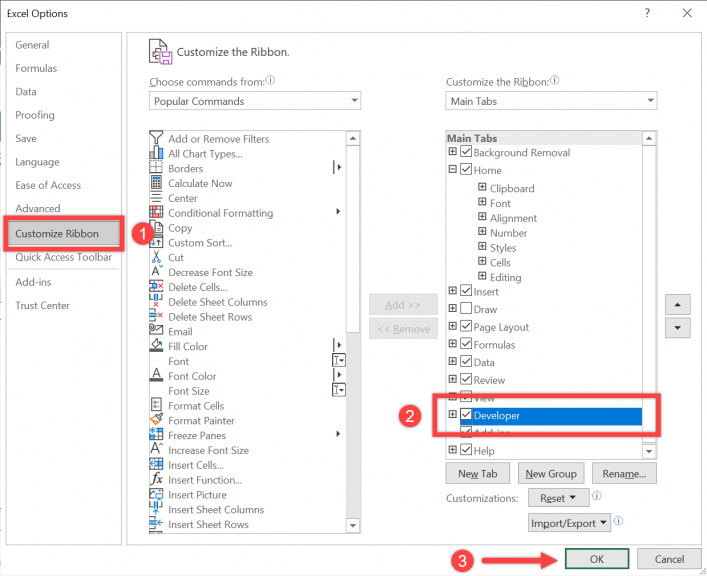Collapse the Home tab tree node
The image size is (707, 576).
pyautogui.click(x=453, y=169)
